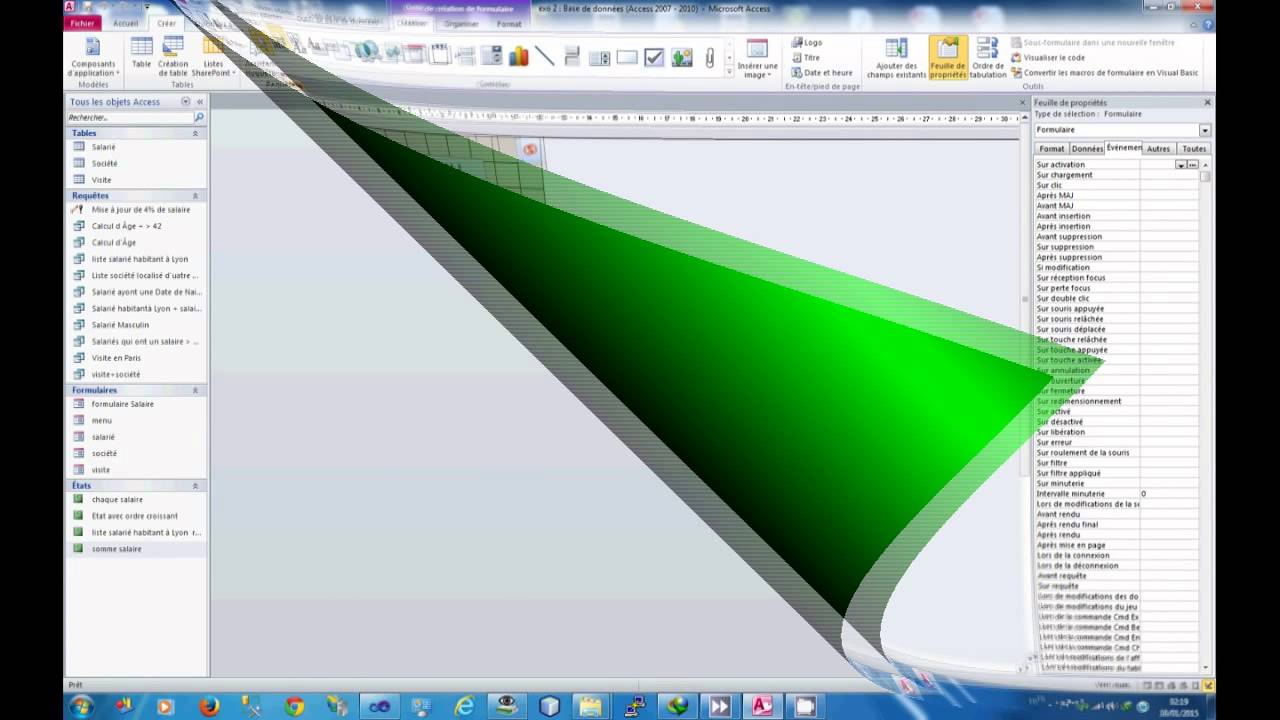Open the Fichier tab
This screenshot has width=1280, height=720.
click(83, 23)
